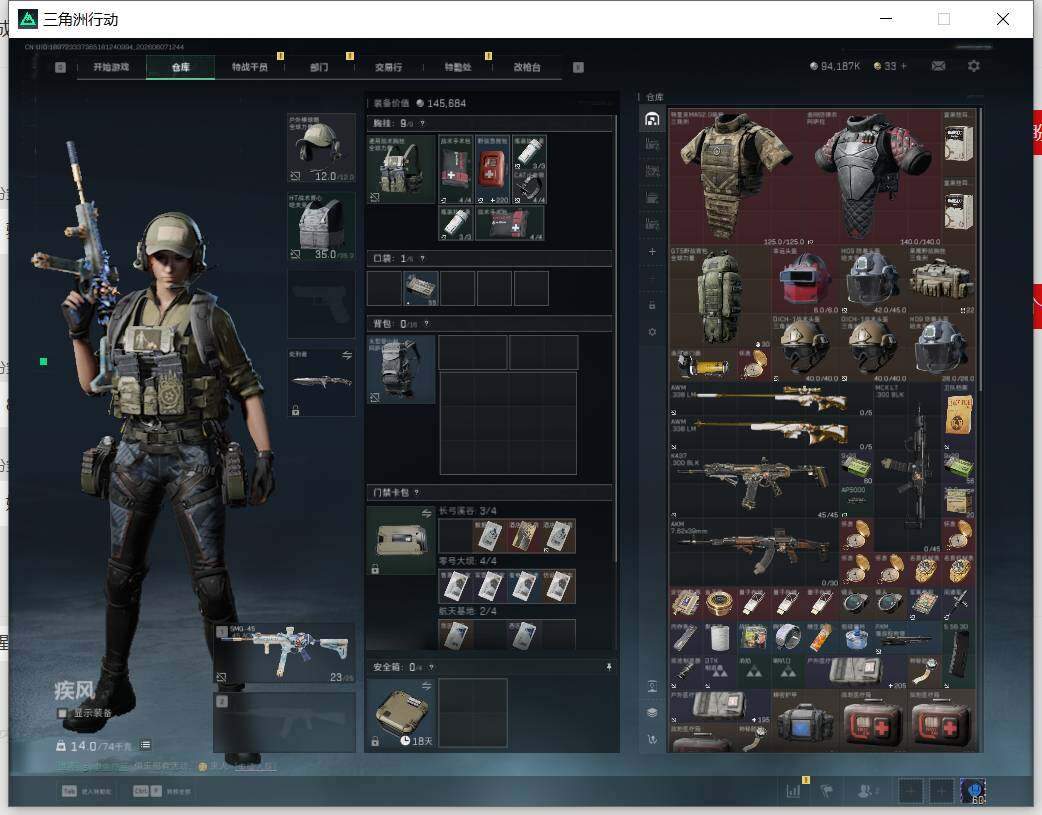Show chest rig help question mark
This screenshot has width=1042, height=815.
click(x=423, y=124)
